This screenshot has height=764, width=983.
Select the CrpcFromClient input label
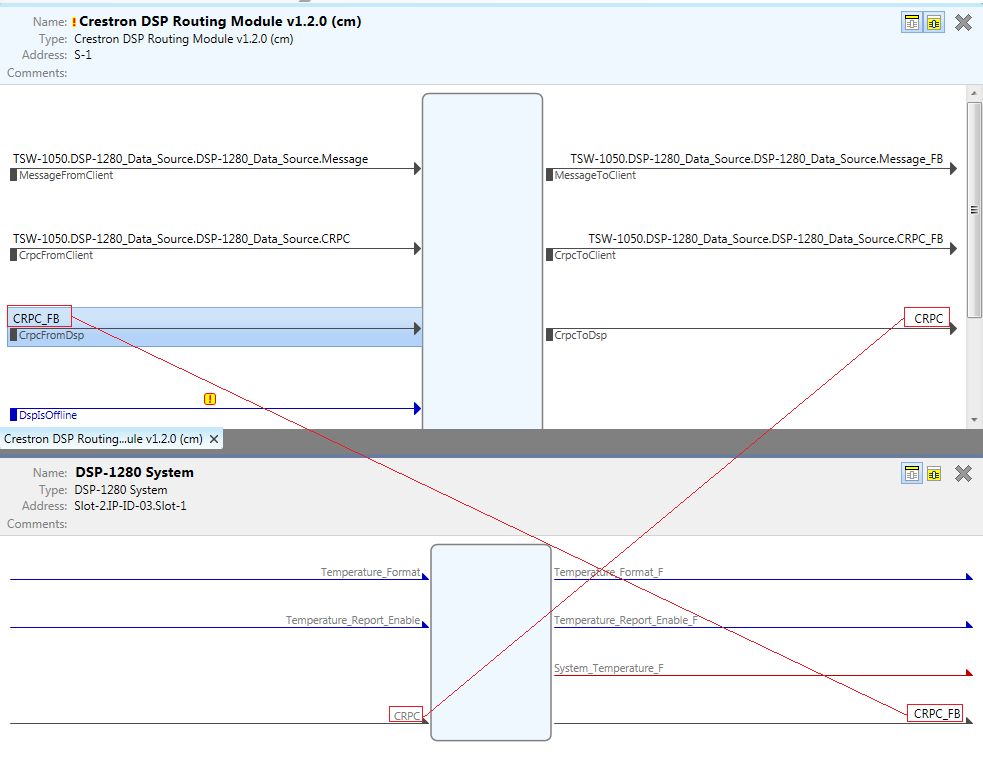(56, 255)
